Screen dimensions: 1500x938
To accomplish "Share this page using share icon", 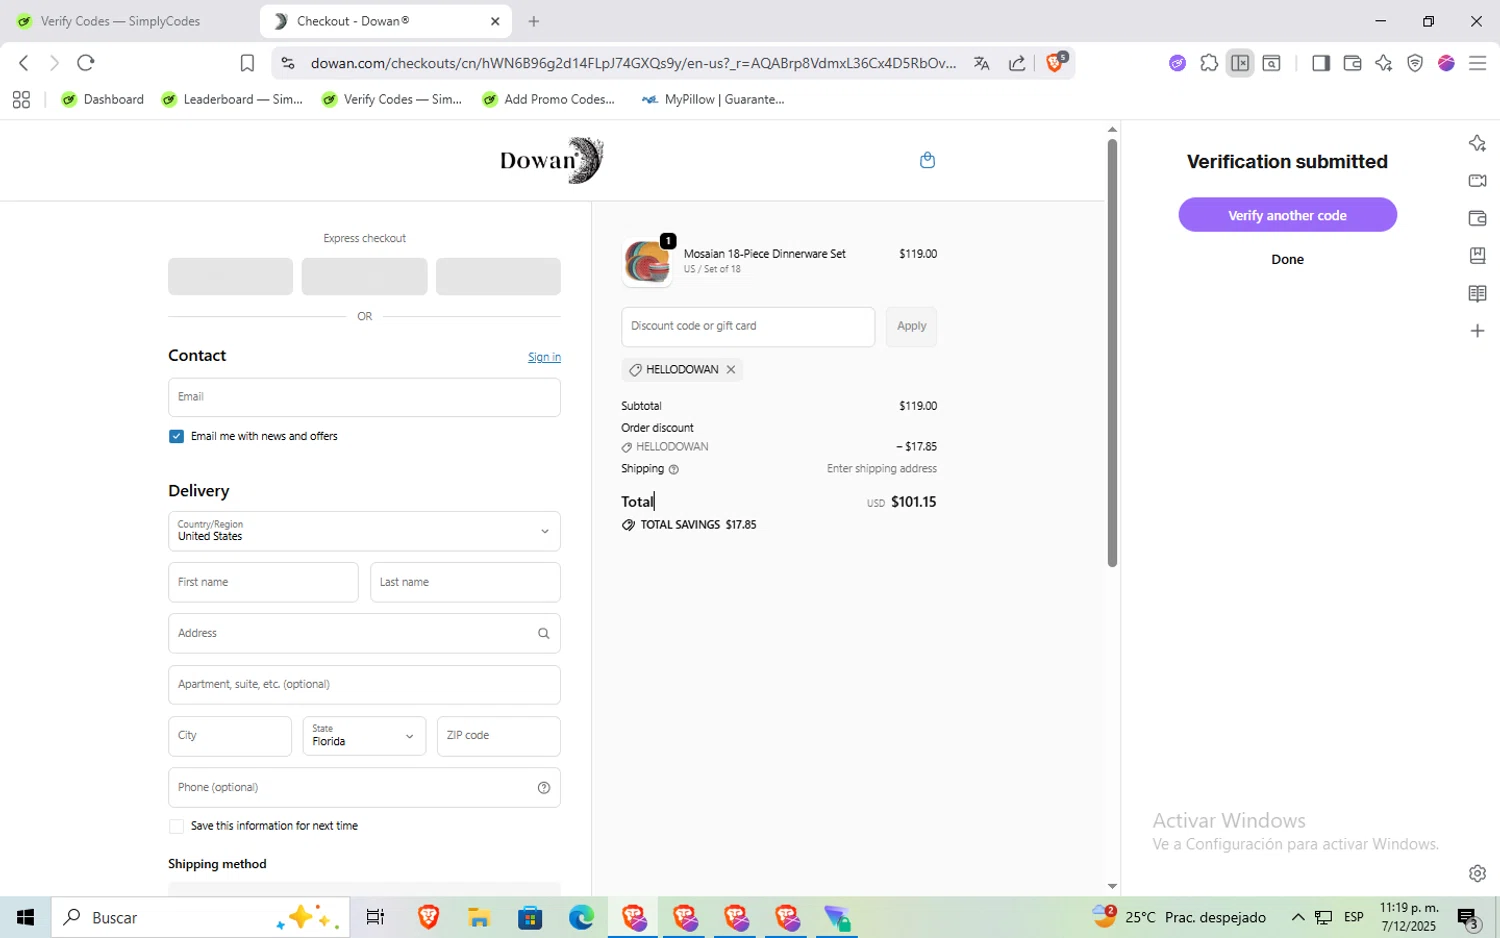I will pyautogui.click(x=1017, y=63).
